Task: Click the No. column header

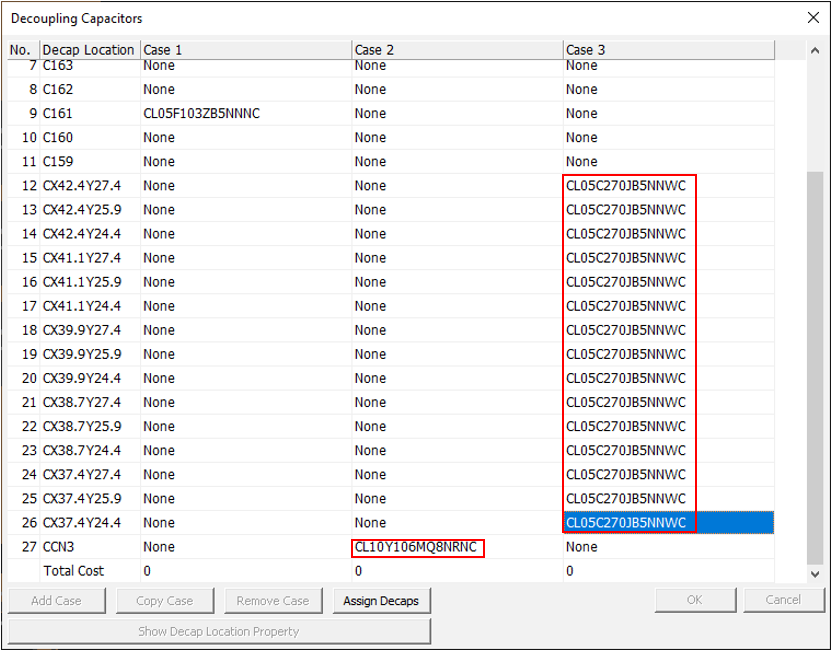Action: point(21,50)
